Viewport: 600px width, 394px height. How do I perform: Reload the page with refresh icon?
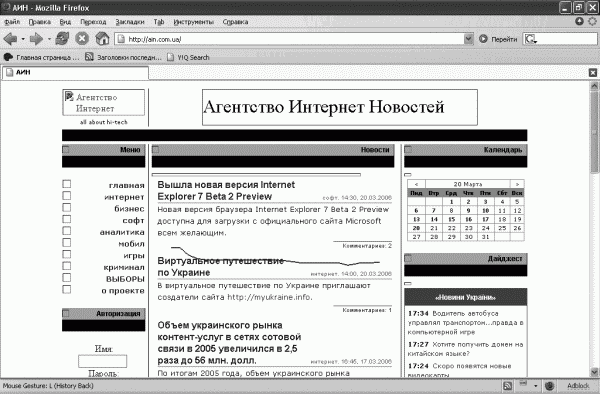[62, 39]
